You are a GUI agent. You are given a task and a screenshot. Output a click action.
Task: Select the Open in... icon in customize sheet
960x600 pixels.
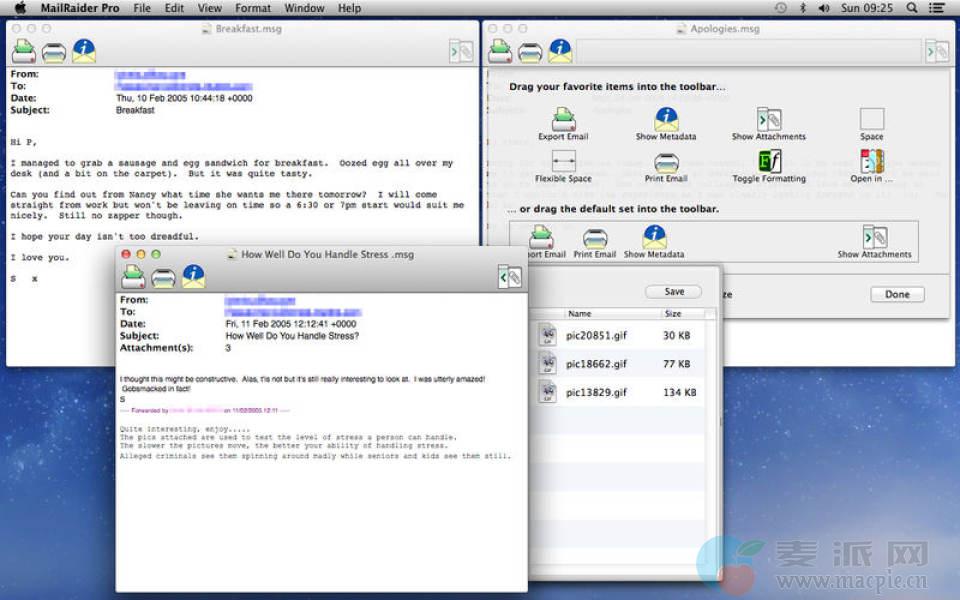872,162
